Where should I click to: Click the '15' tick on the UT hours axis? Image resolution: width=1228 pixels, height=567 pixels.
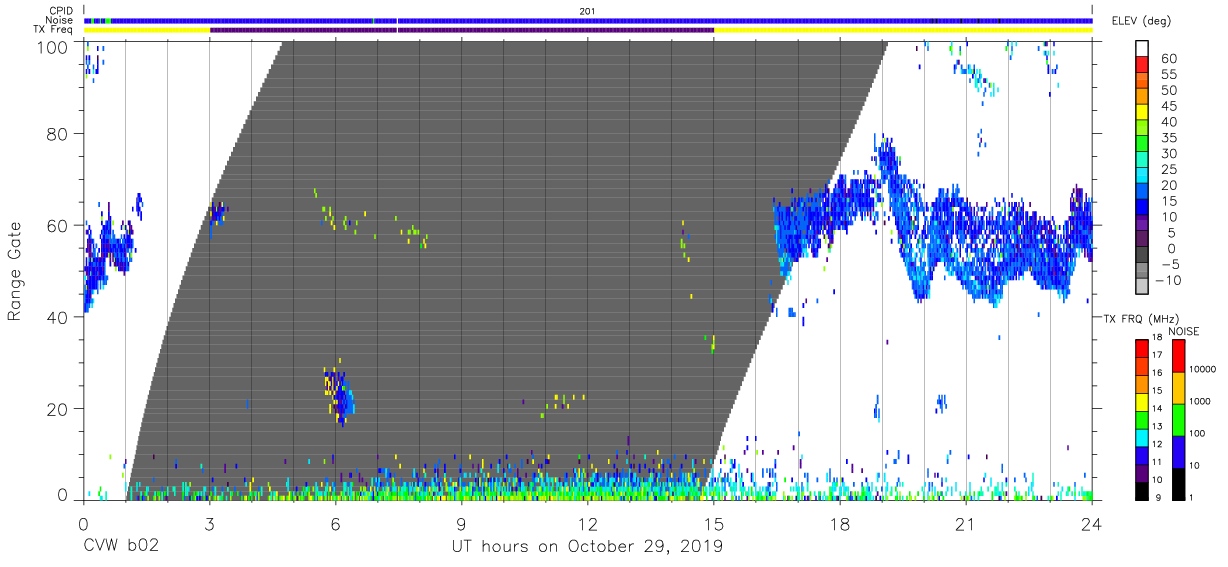[714, 524]
